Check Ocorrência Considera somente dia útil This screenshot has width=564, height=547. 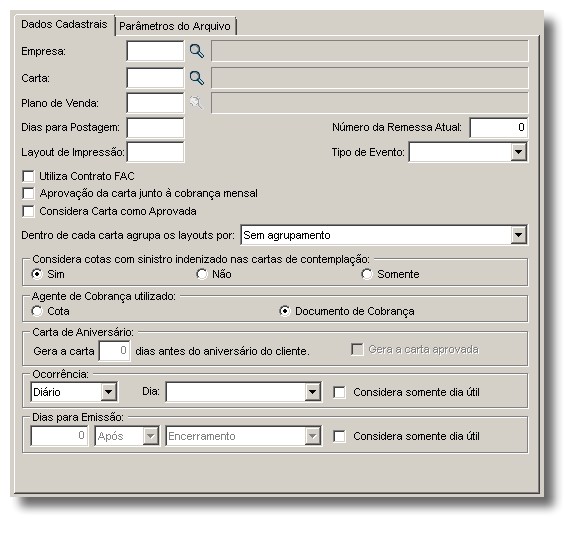[339, 392]
